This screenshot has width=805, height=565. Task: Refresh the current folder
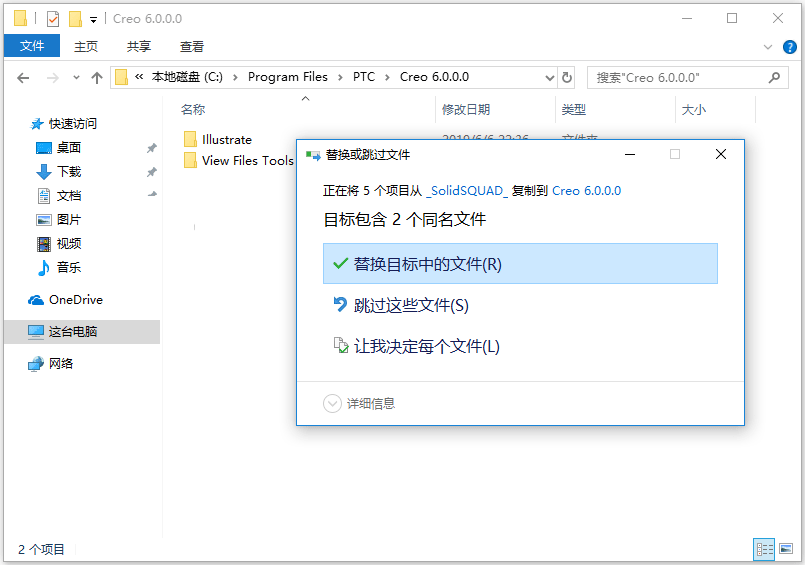(567, 77)
